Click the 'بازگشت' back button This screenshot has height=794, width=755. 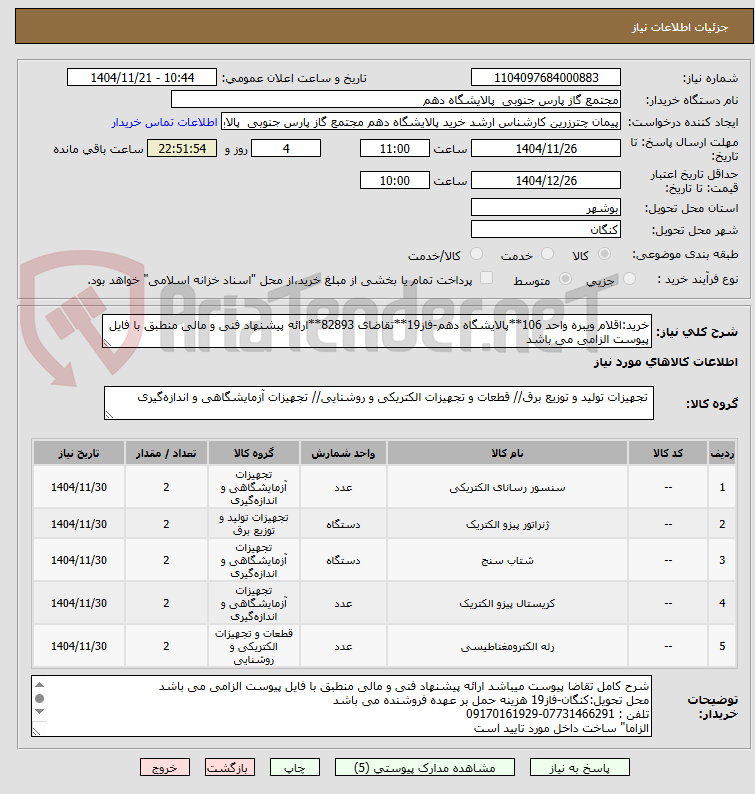coord(229,768)
